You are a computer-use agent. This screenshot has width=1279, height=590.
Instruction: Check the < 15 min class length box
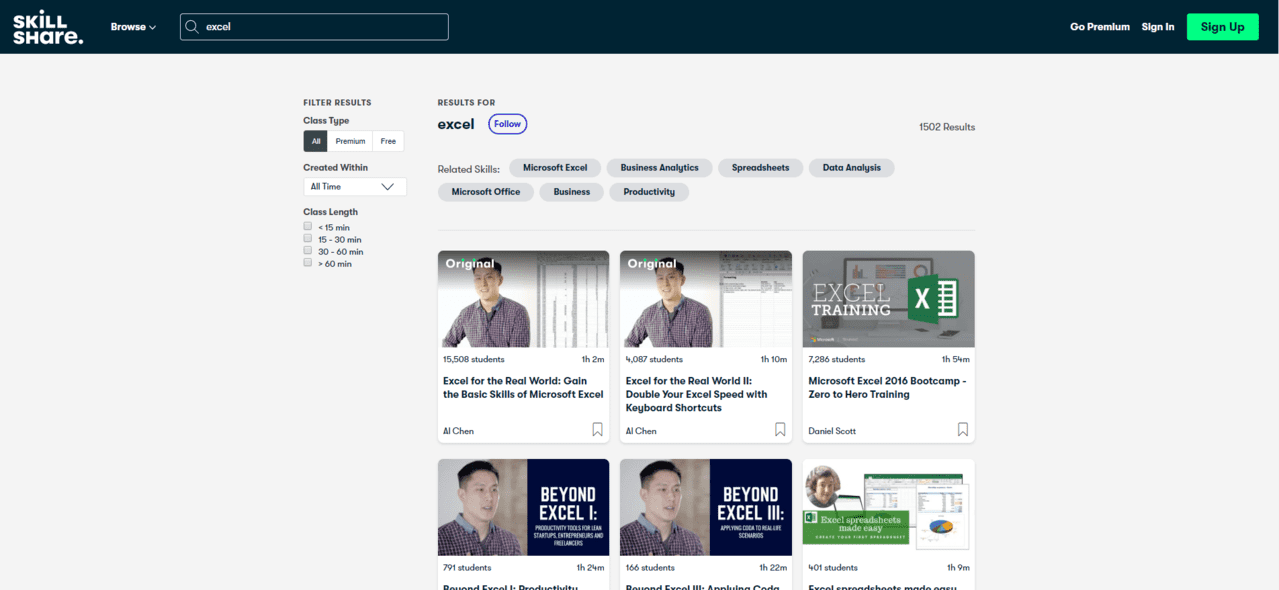[308, 226]
